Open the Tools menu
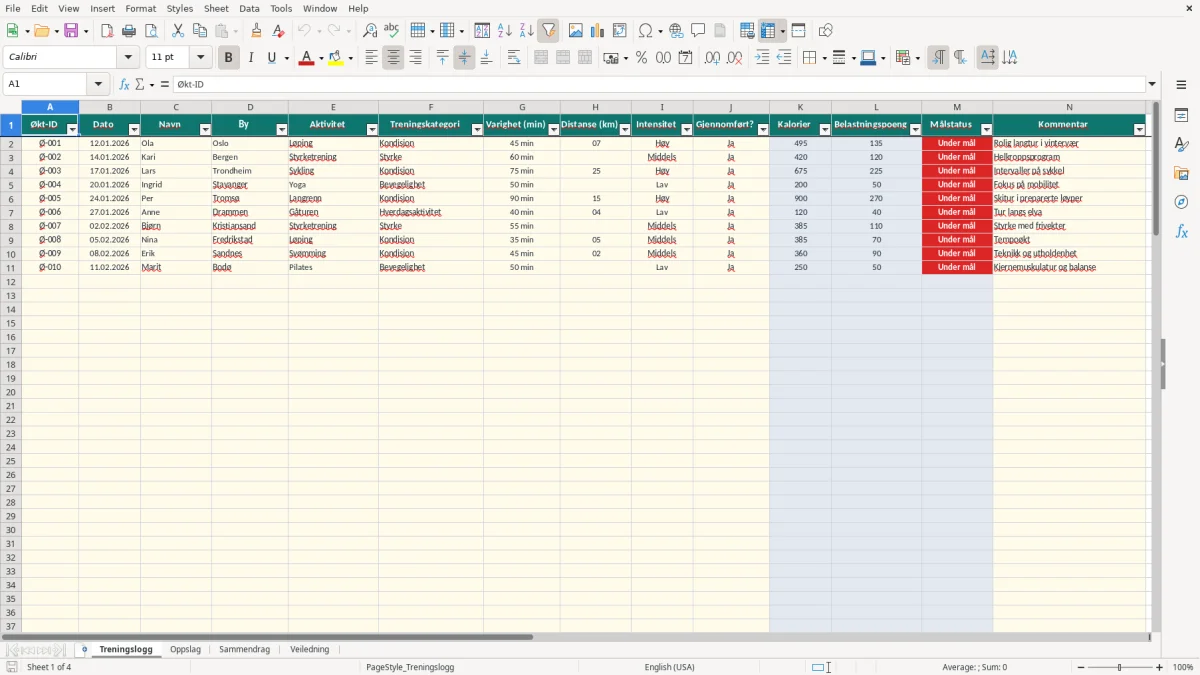Image resolution: width=1200 pixels, height=675 pixels. point(281,8)
